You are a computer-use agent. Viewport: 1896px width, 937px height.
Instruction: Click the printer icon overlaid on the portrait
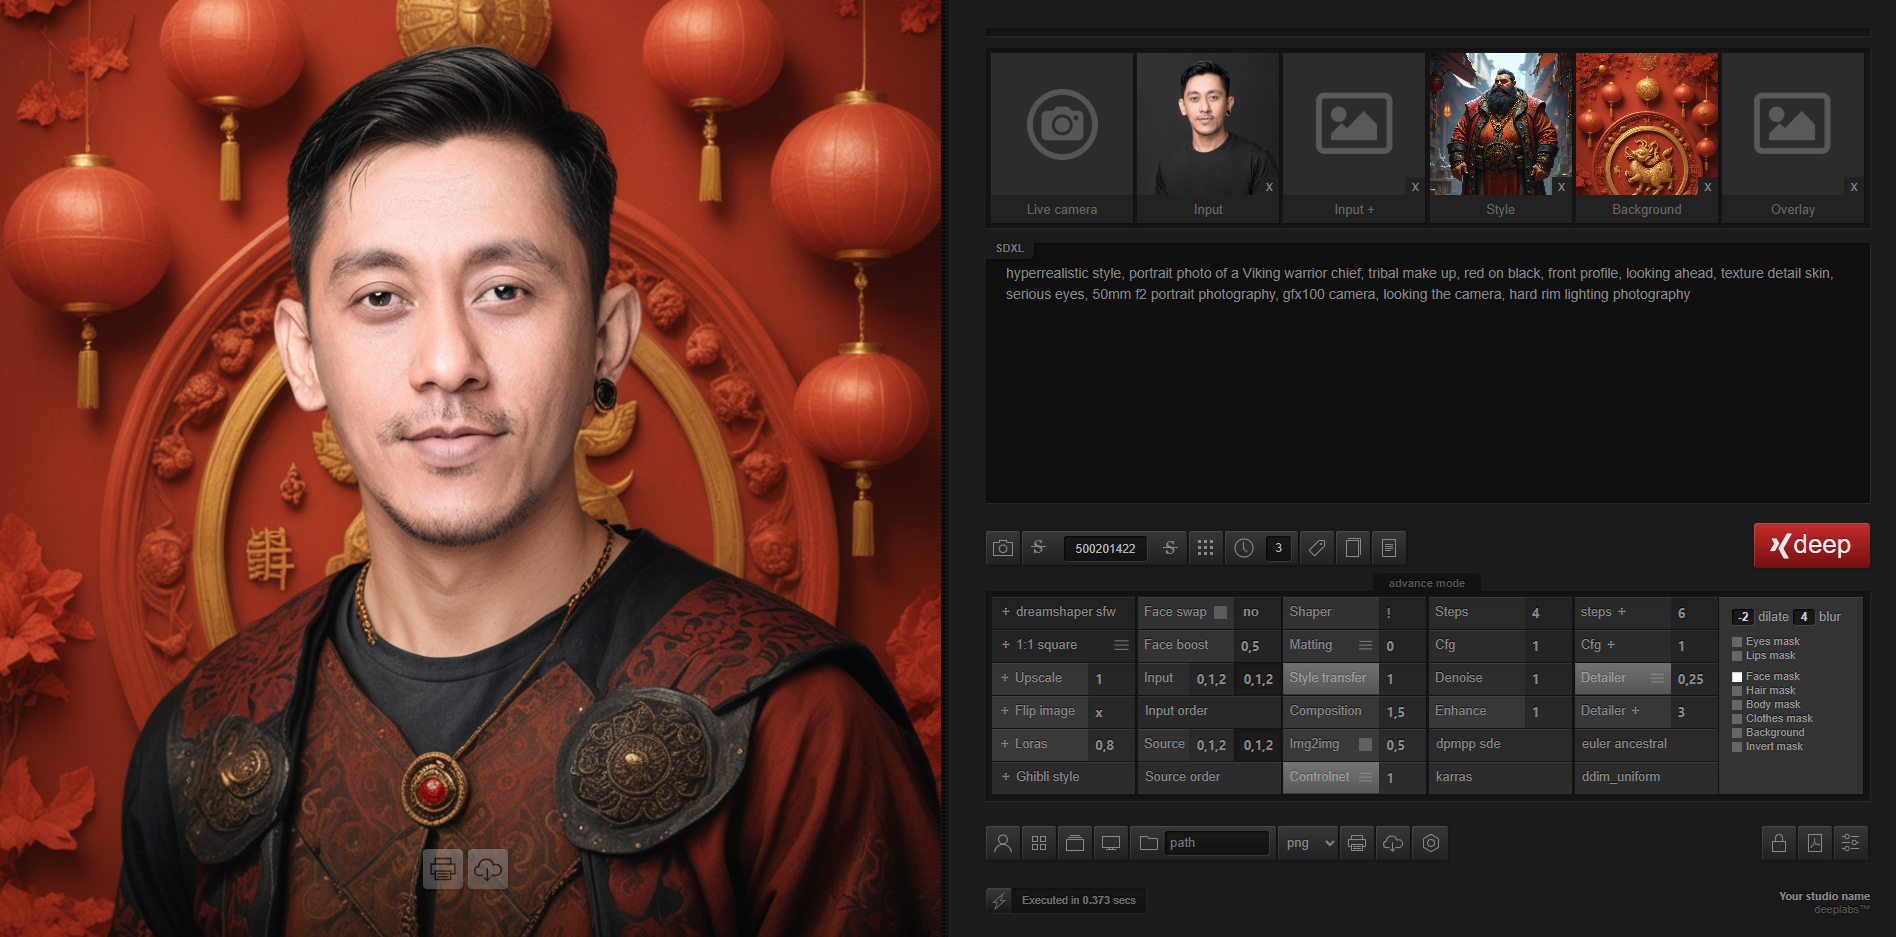[443, 870]
